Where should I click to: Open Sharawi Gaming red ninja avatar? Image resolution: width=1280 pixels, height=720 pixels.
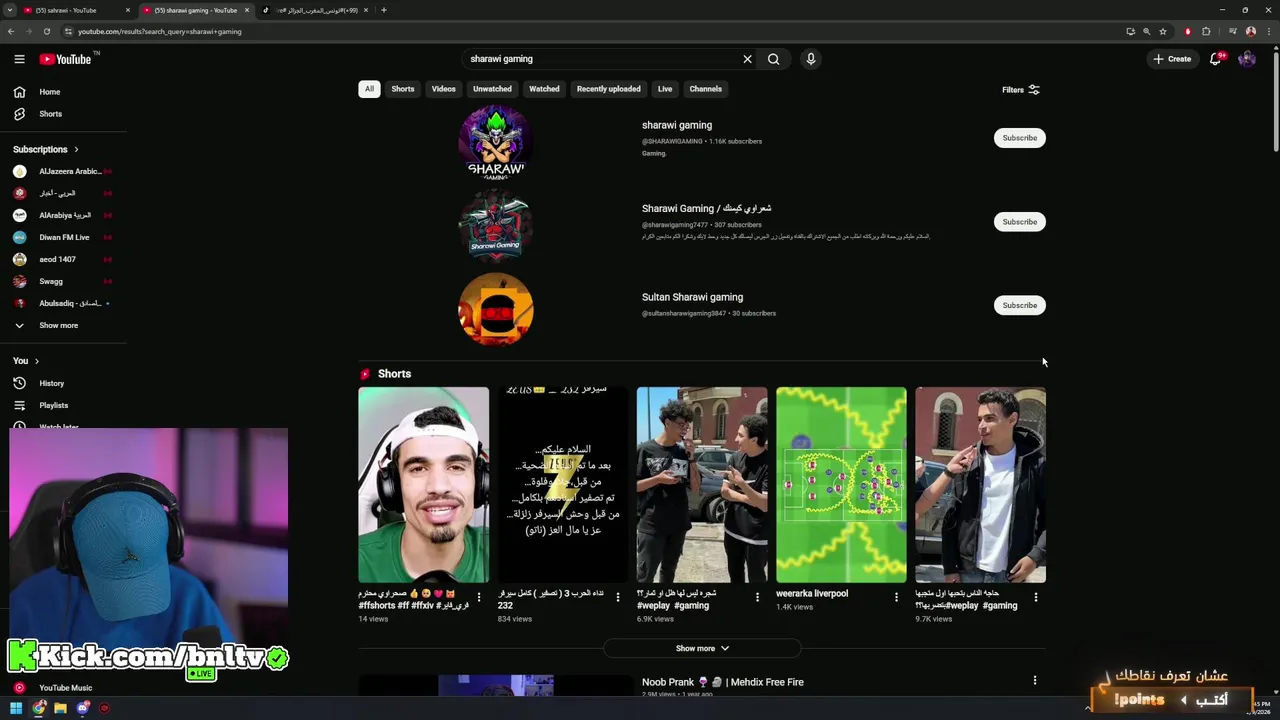coord(496,225)
